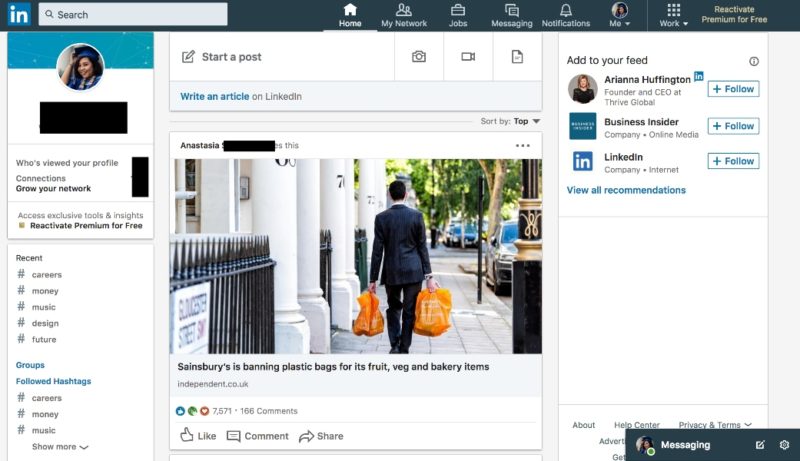Go to Home tab
Image resolution: width=800 pixels, height=461 pixels.
tap(350, 15)
